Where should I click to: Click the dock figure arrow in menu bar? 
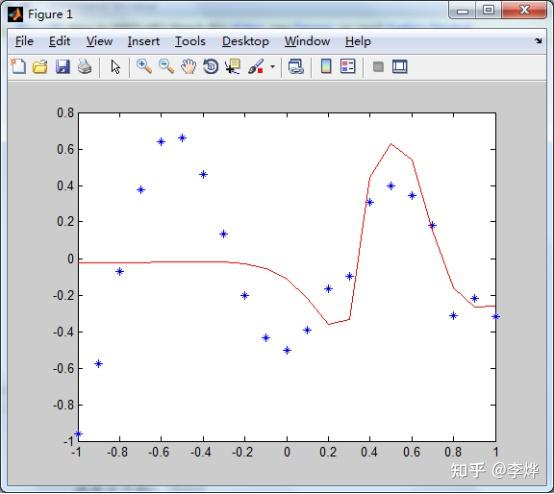[x=538, y=41]
